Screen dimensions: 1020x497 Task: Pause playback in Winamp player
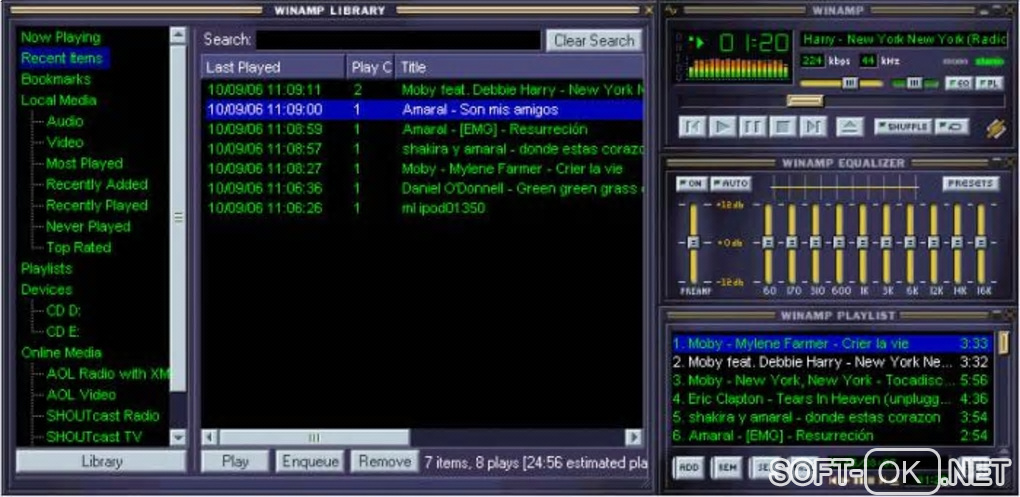752,126
